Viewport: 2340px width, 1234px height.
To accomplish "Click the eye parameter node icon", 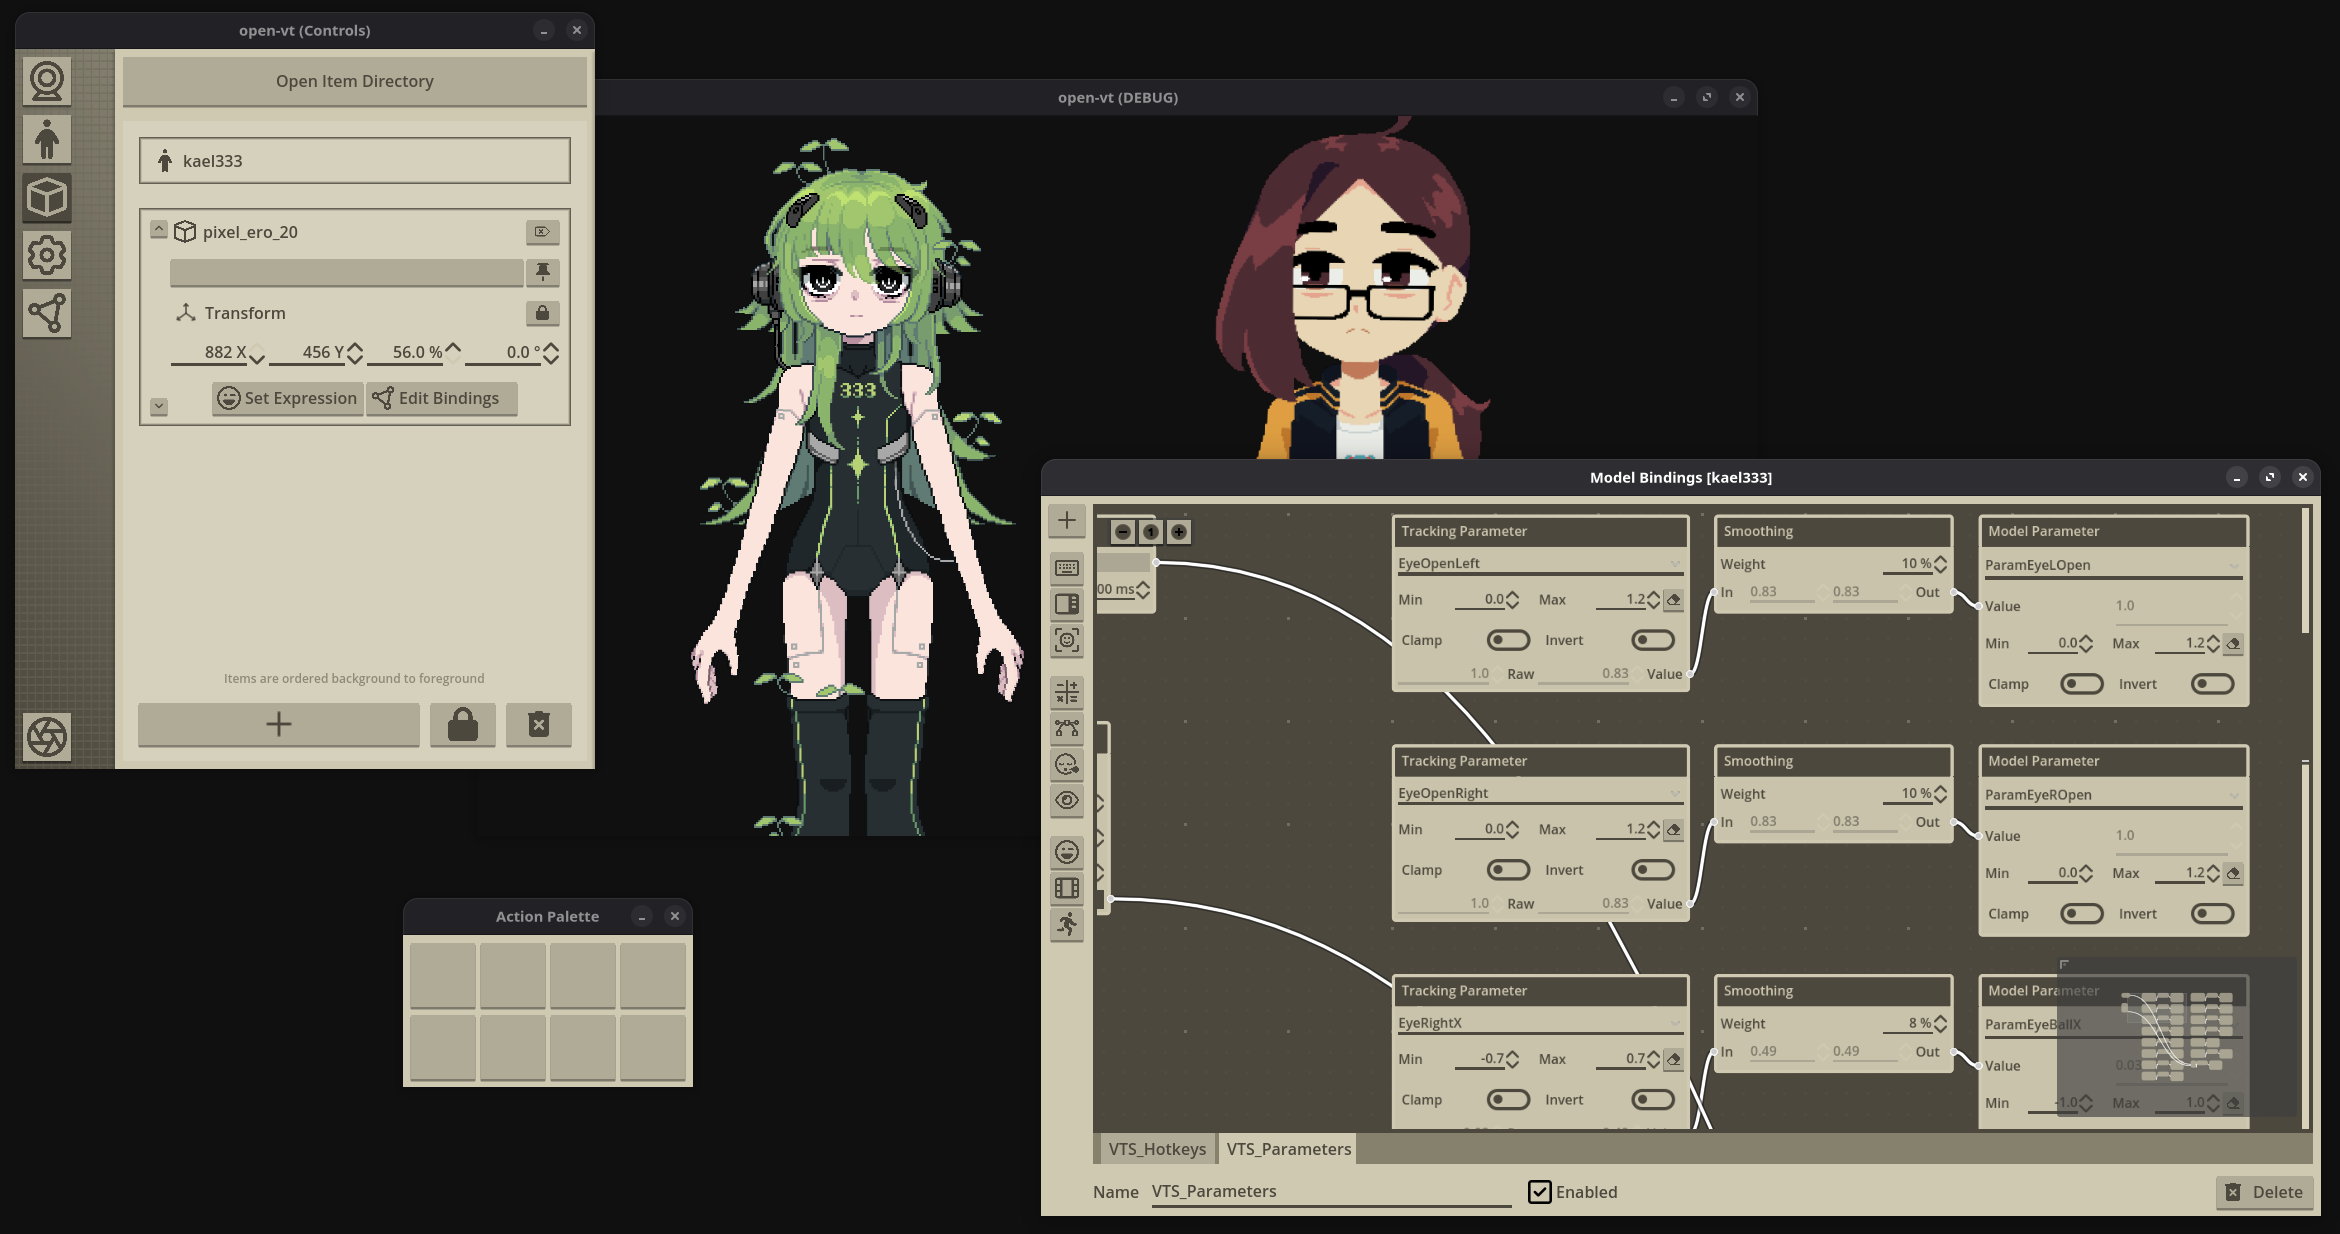I will (1067, 800).
